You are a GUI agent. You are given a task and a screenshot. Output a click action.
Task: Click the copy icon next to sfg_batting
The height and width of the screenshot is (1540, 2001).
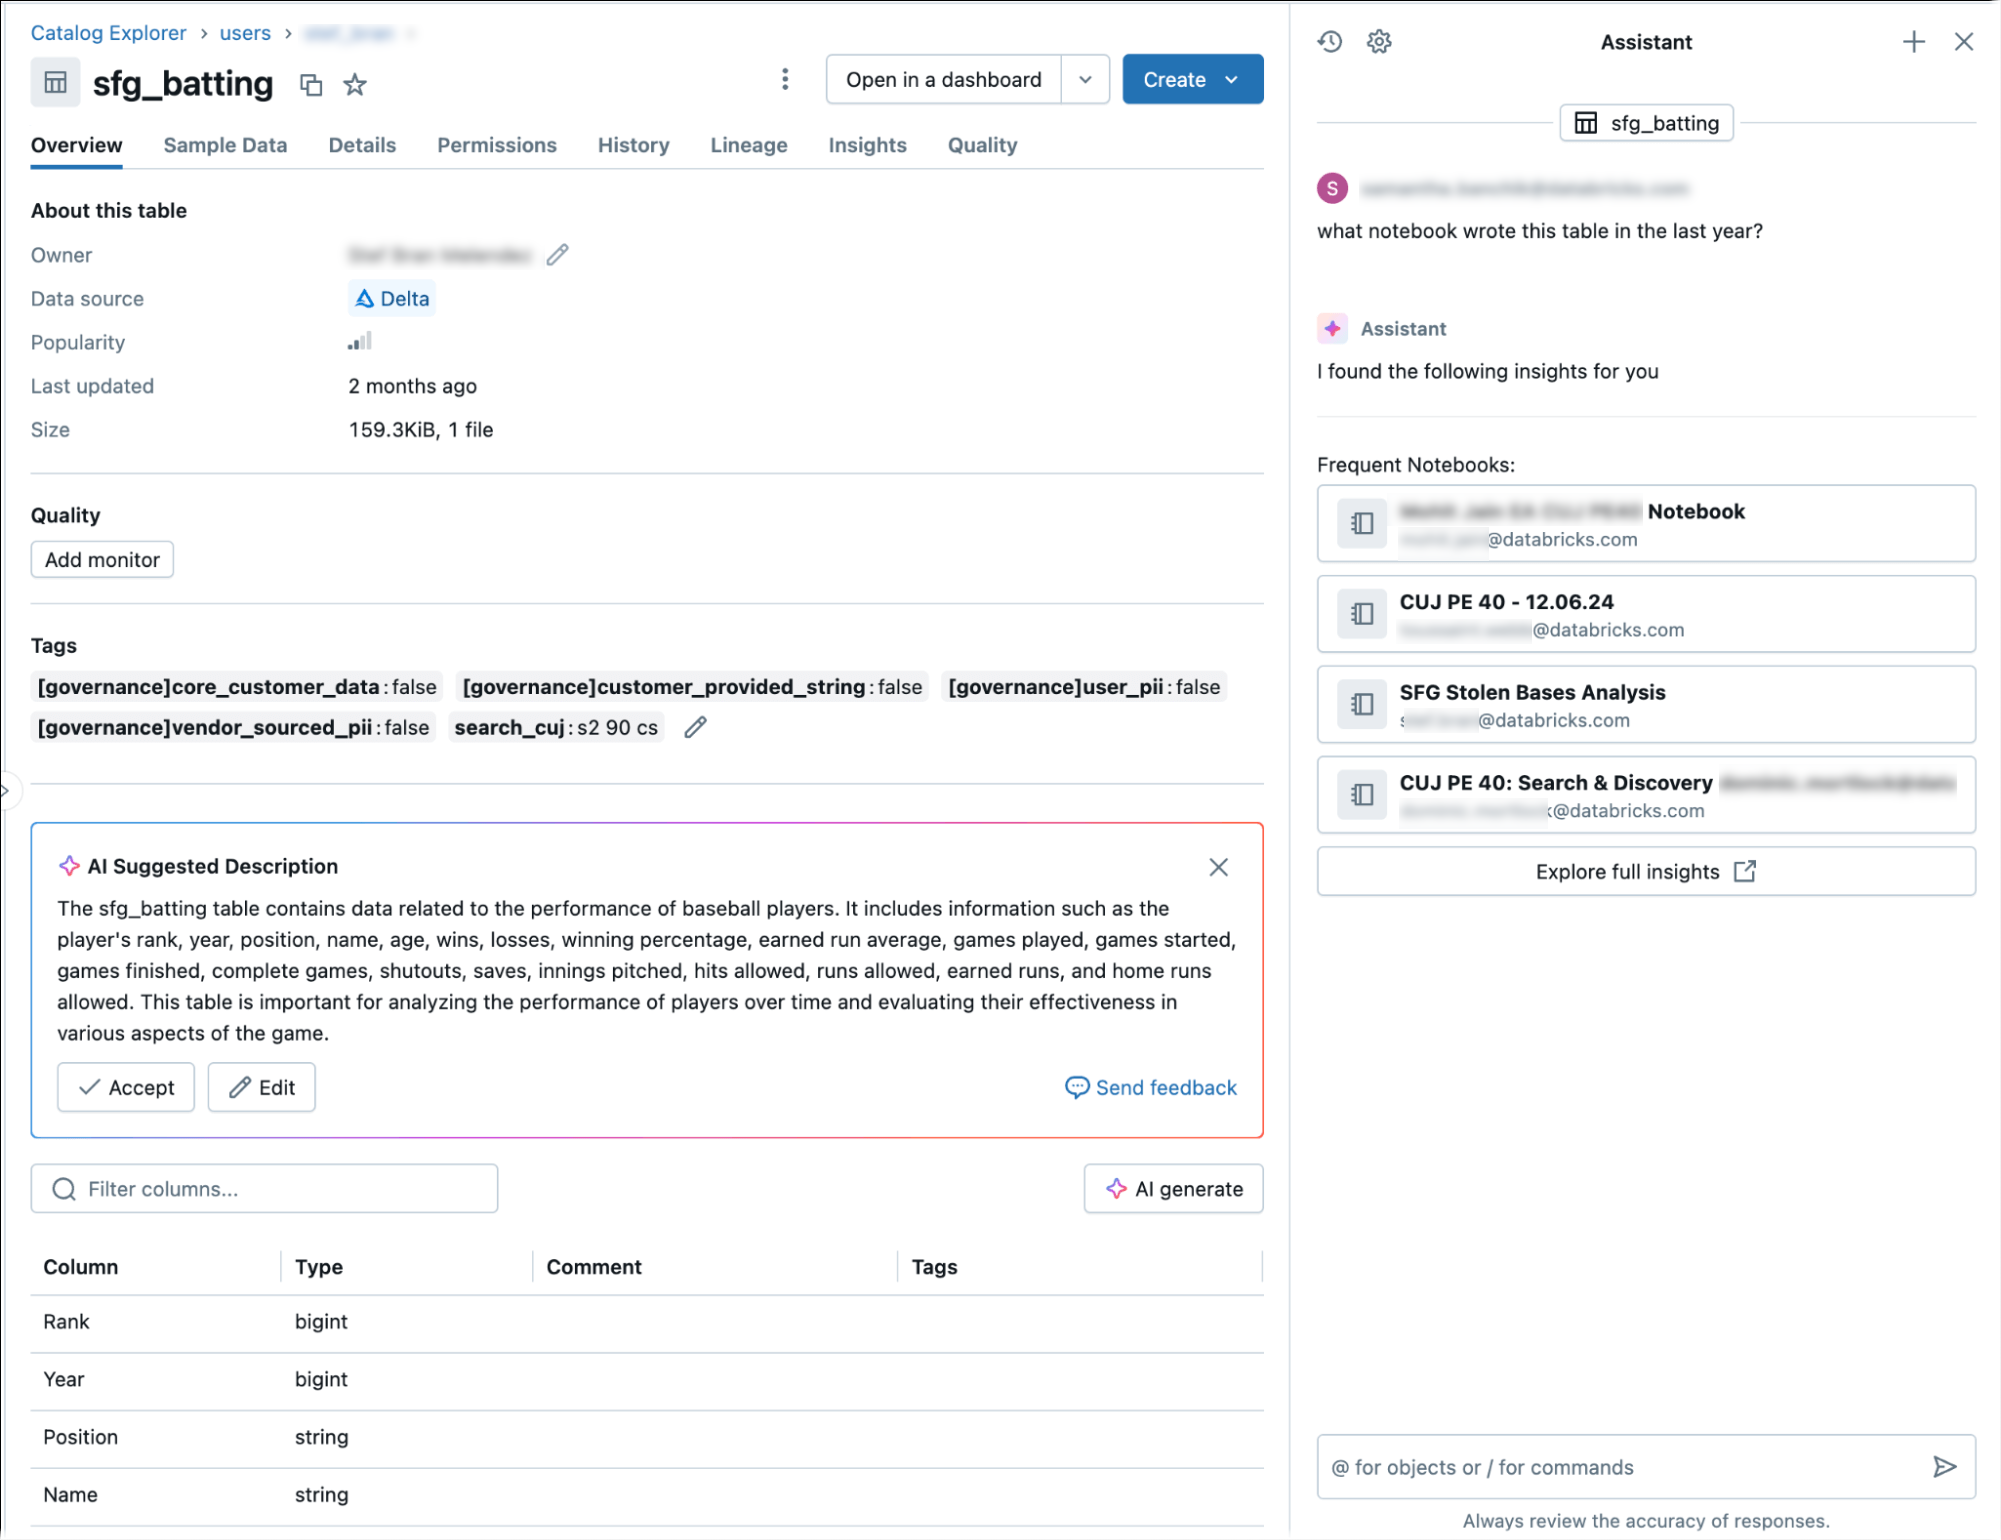point(311,84)
